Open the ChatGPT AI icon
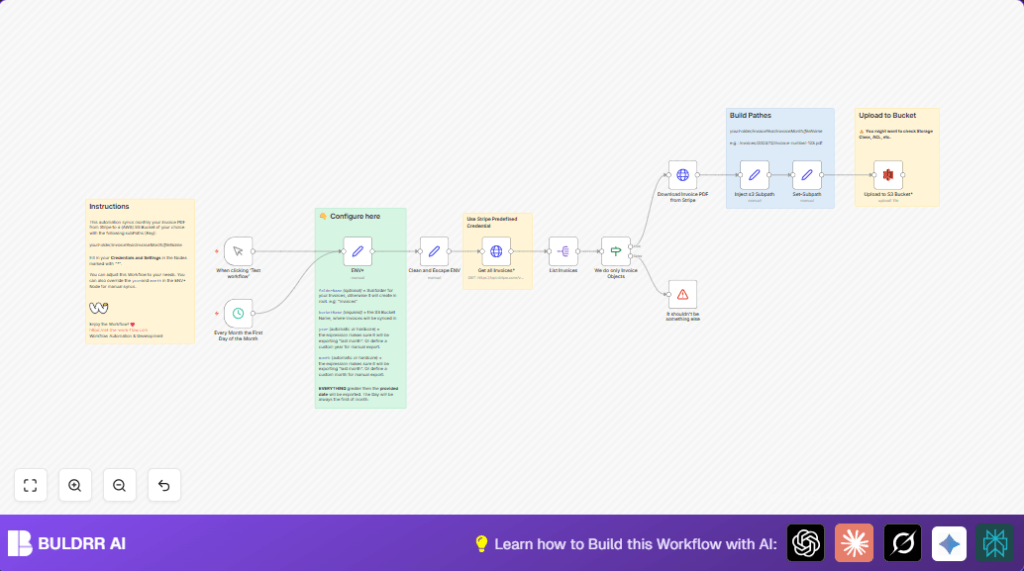This screenshot has width=1024, height=571. 805,543
